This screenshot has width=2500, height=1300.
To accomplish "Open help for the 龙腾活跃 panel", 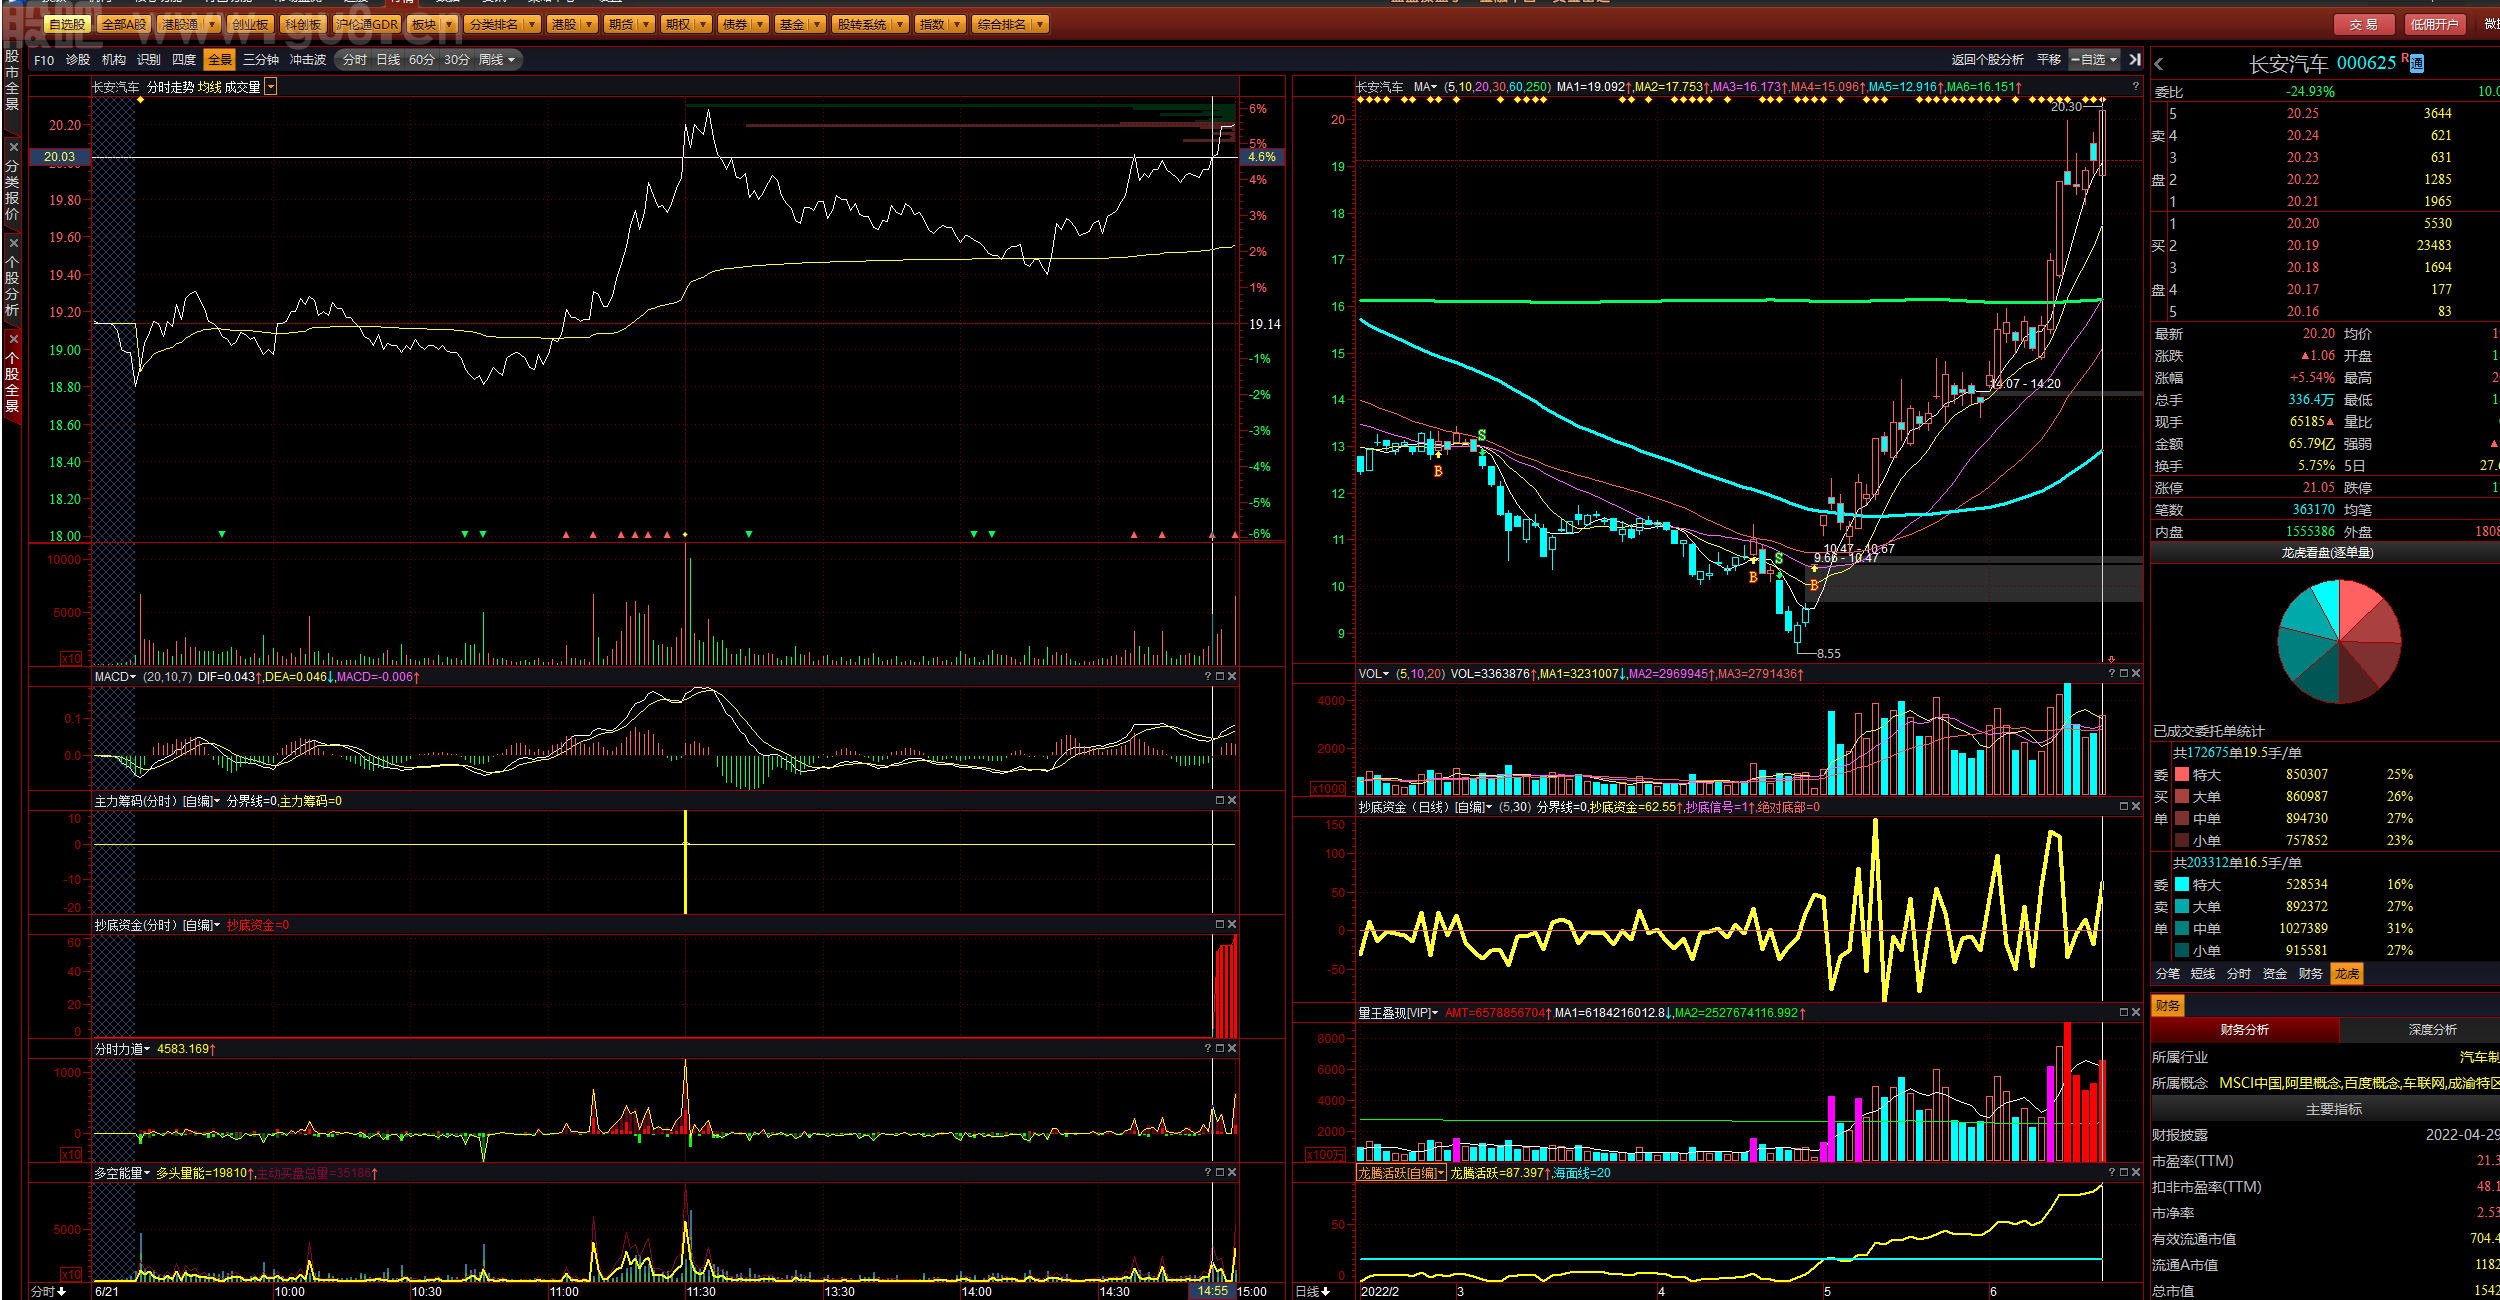I will coord(2112,1173).
